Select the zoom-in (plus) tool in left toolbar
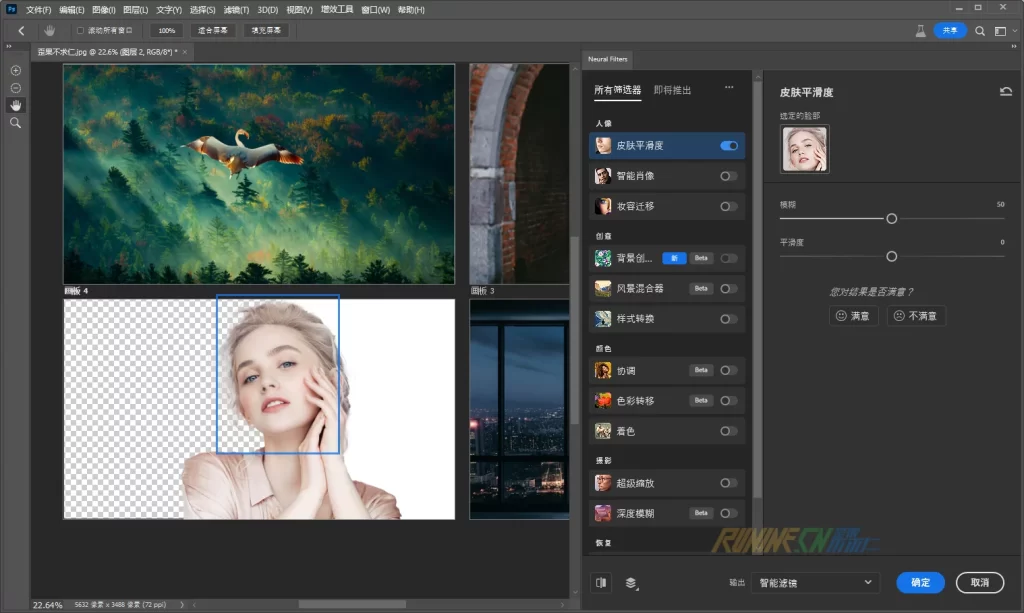The image size is (1024, 613). click(x=15, y=71)
